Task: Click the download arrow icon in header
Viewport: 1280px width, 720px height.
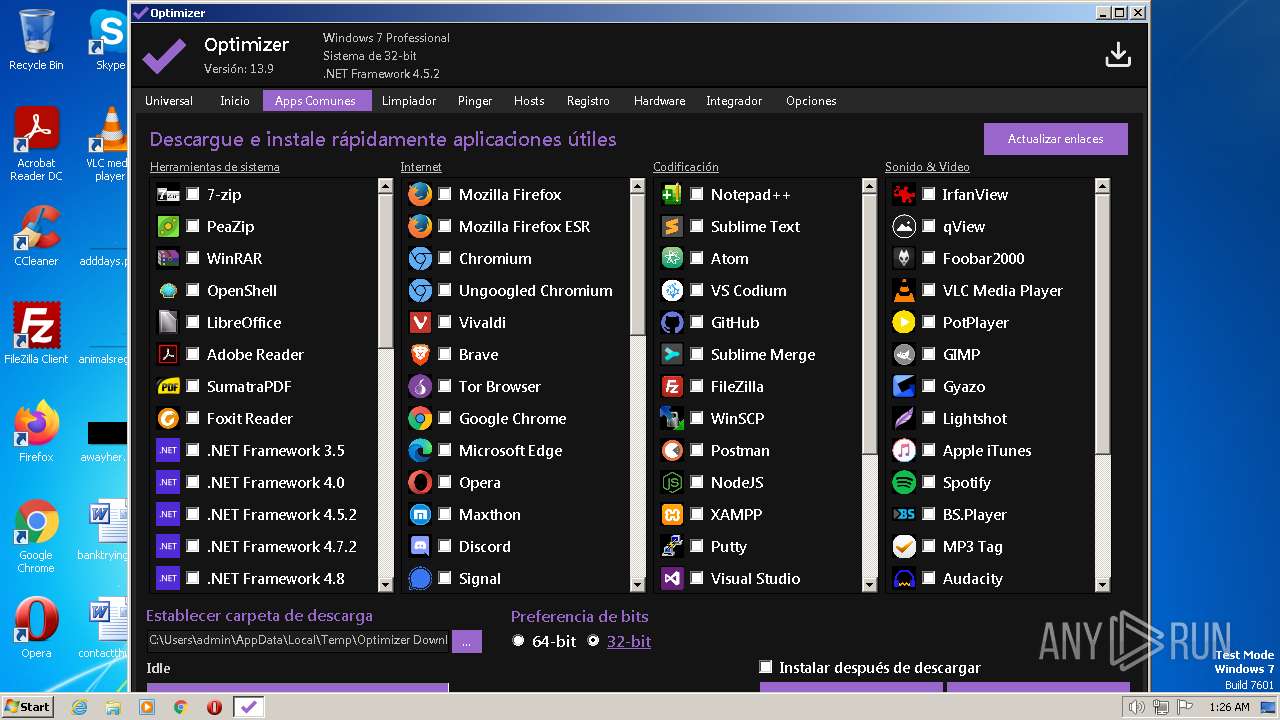Action: point(1118,56)
